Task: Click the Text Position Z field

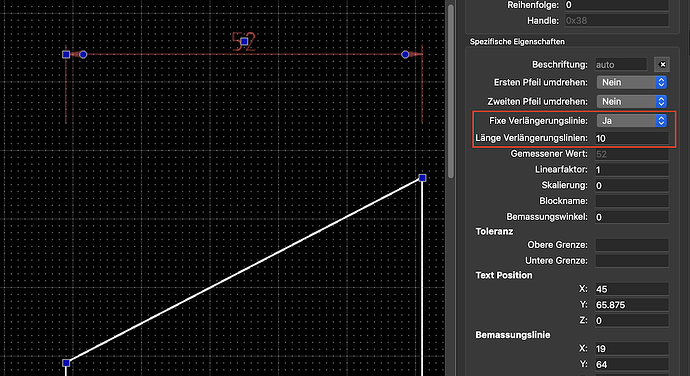Action: pyautogui.click(x=632, y=321)
